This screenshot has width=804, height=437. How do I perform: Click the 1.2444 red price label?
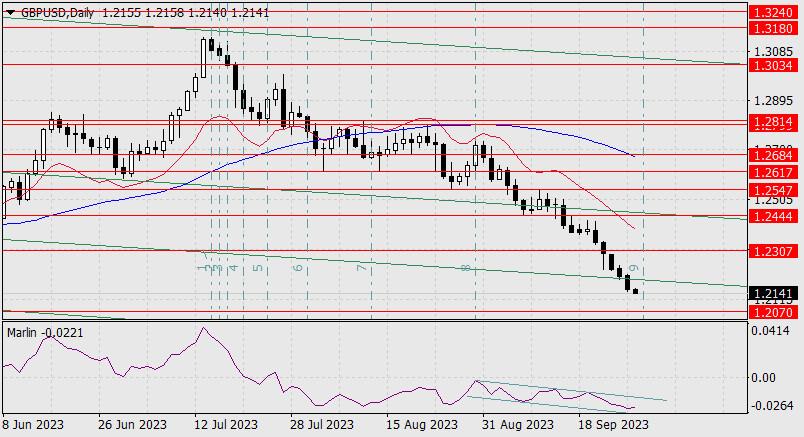tap(774, 216)
